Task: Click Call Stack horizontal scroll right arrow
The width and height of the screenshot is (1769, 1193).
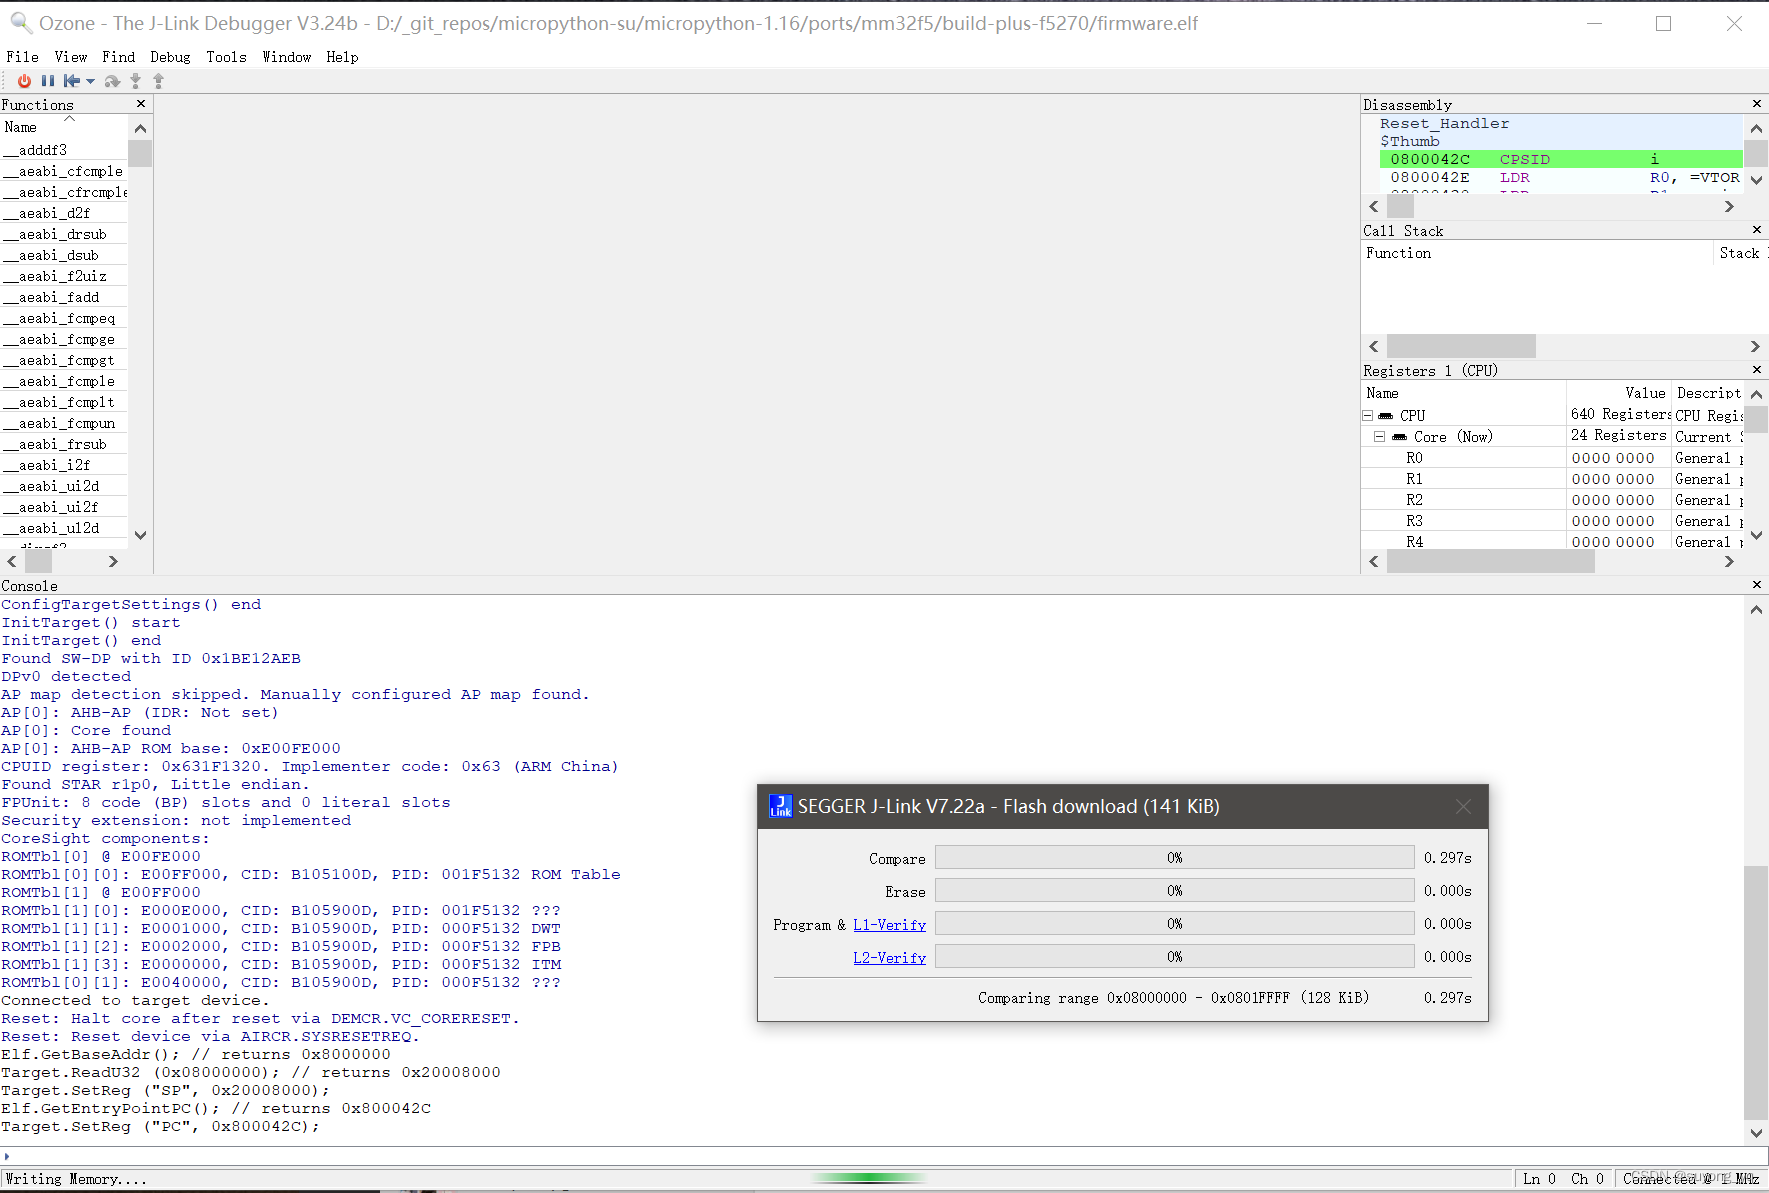Action: pyautogui.click(x=1755, y=346)
